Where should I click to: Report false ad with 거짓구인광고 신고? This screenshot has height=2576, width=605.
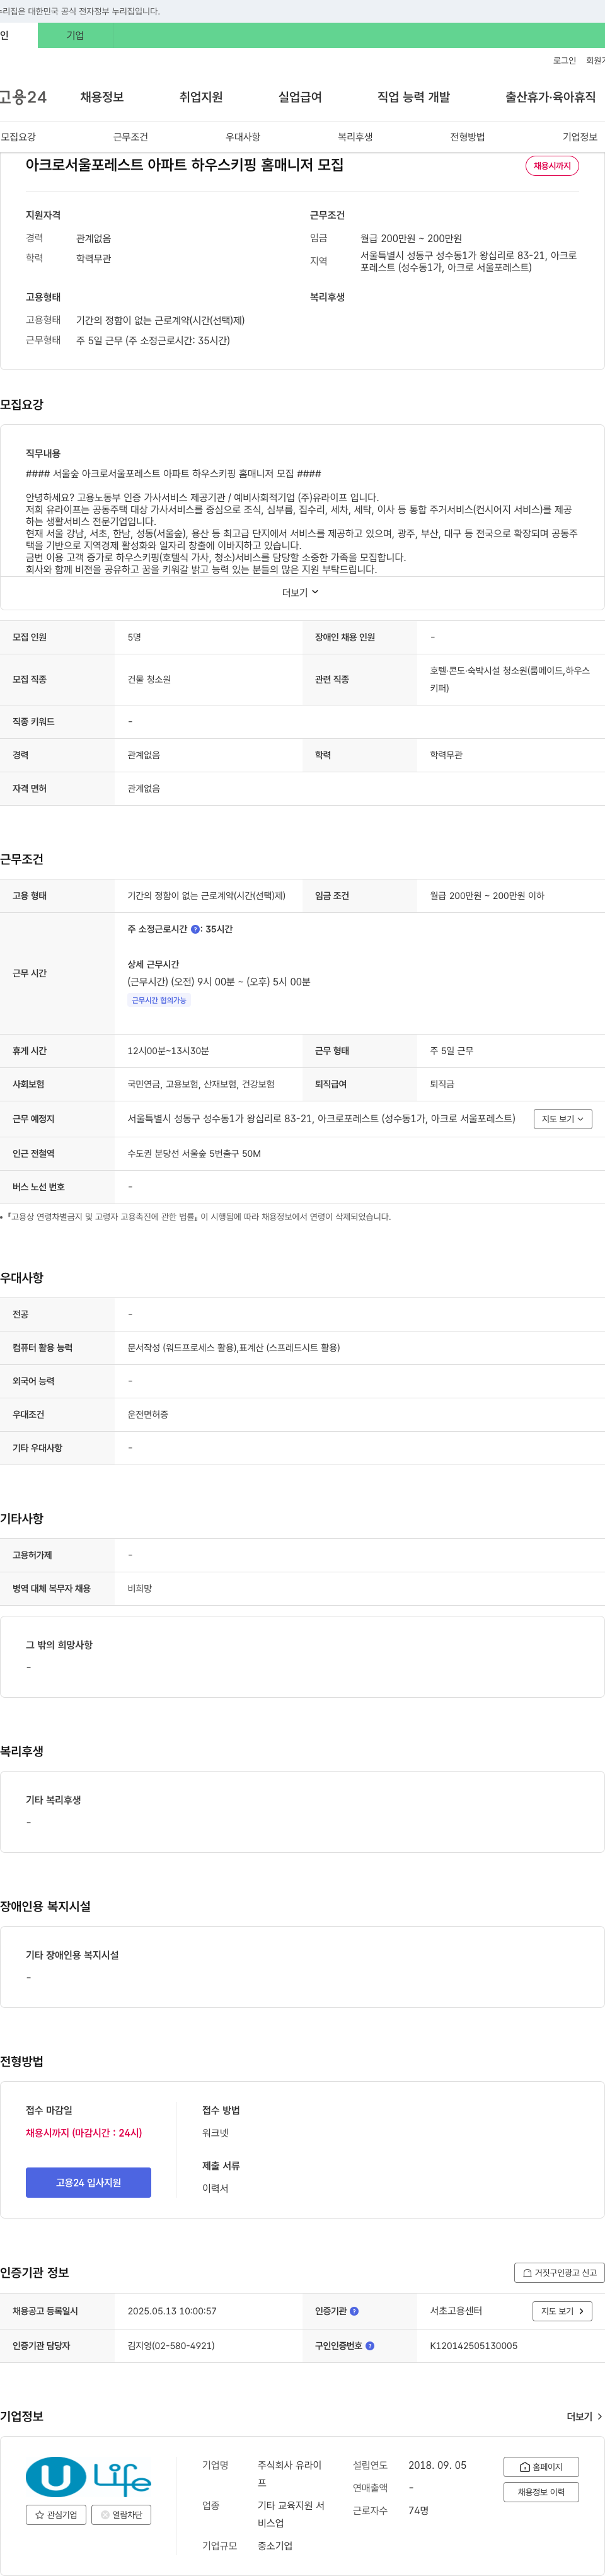click(x=559, y=2273)
